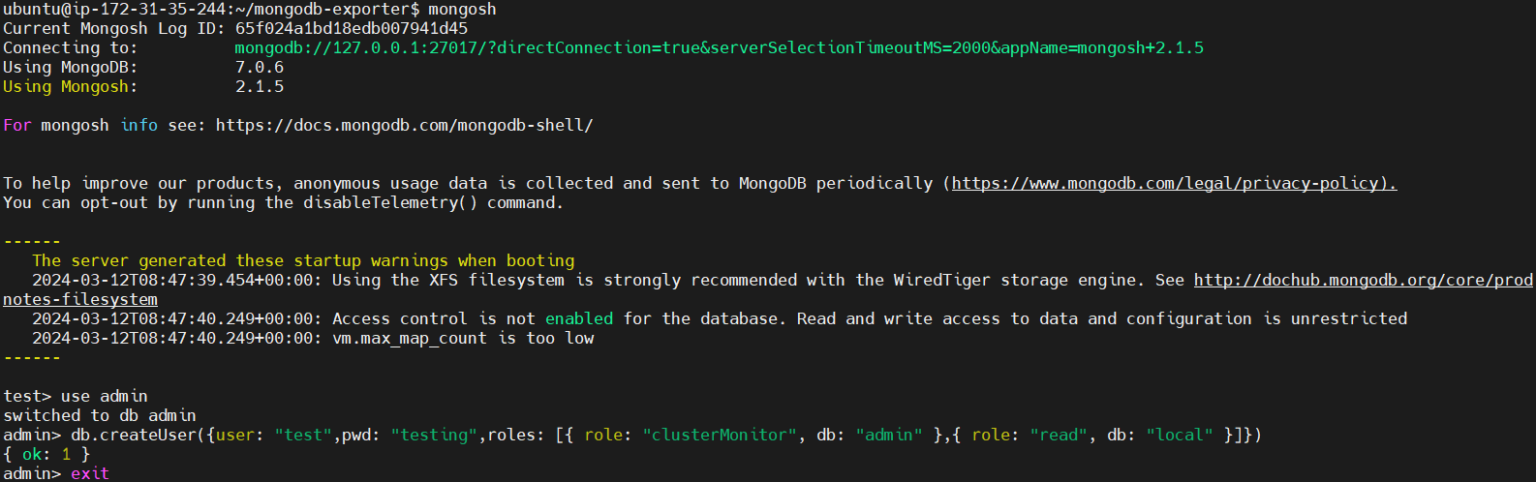This screenshot has width=1536, height=482.
Task: Click the vm.max_map_count warning line
Action: pyautogui.click(x=313, y=338)
